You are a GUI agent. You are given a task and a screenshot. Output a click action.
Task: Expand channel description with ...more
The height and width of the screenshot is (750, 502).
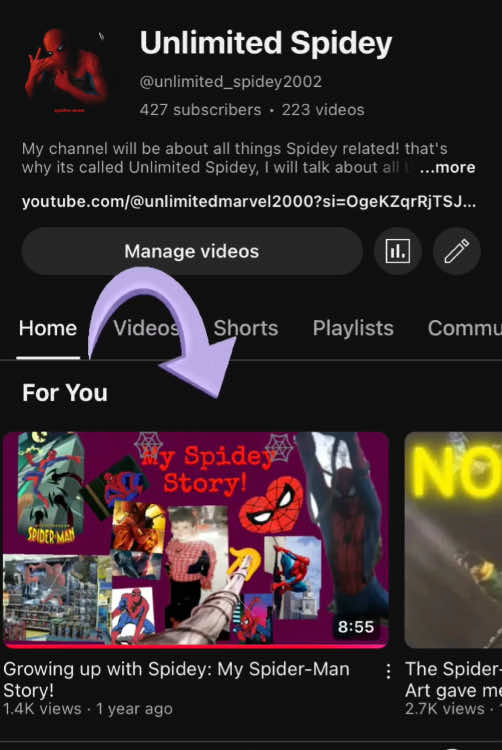447,167
